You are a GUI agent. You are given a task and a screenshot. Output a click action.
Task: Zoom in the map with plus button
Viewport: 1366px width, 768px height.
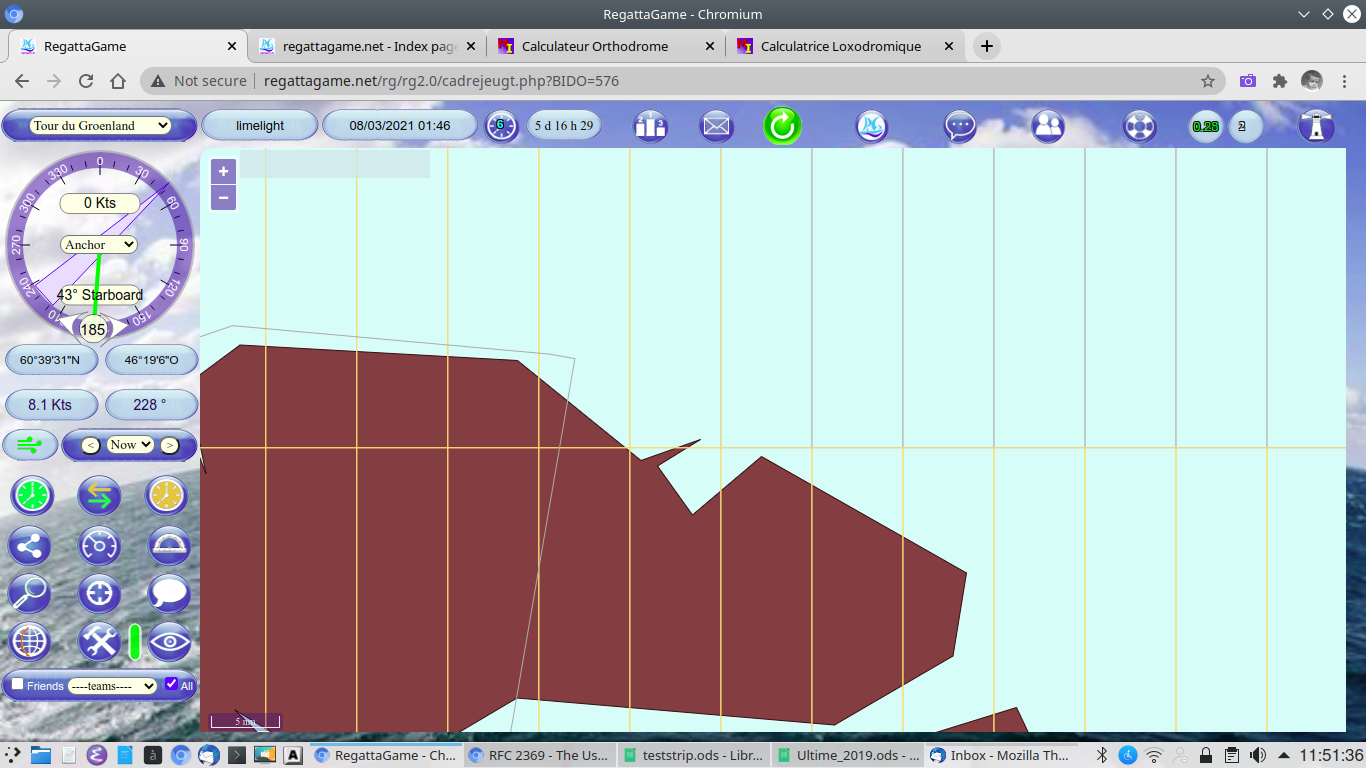[x=223, y=171]
